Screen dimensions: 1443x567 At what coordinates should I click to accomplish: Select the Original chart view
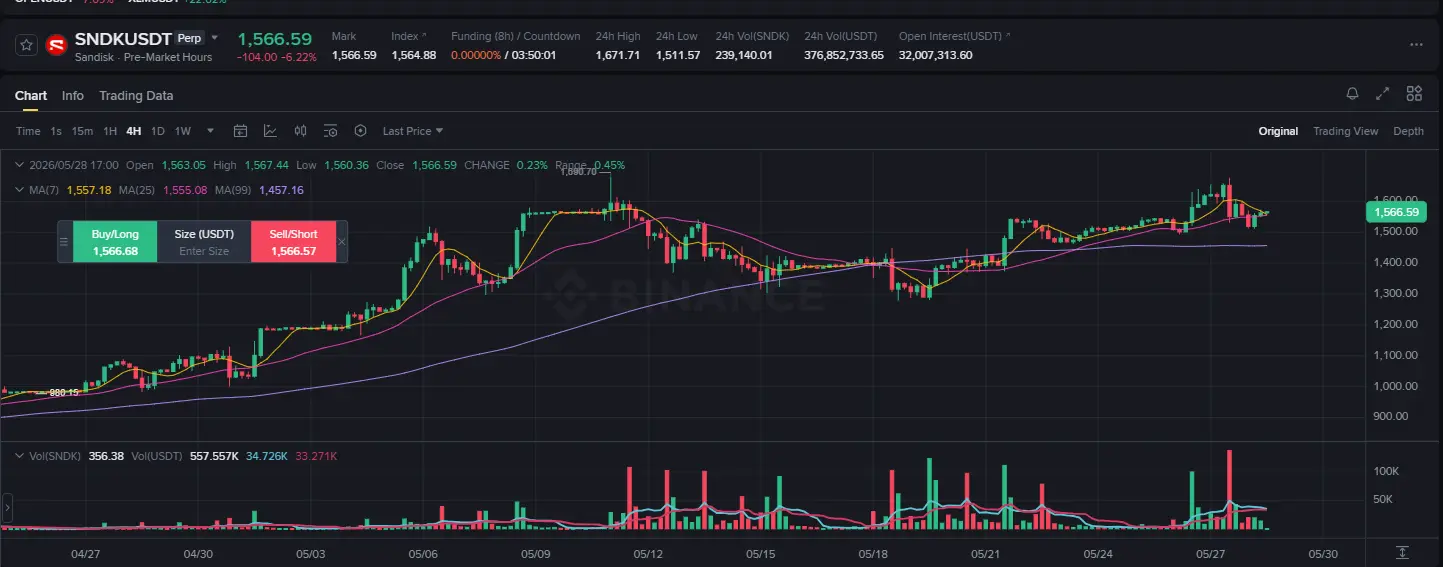[x=1278, y=131]
